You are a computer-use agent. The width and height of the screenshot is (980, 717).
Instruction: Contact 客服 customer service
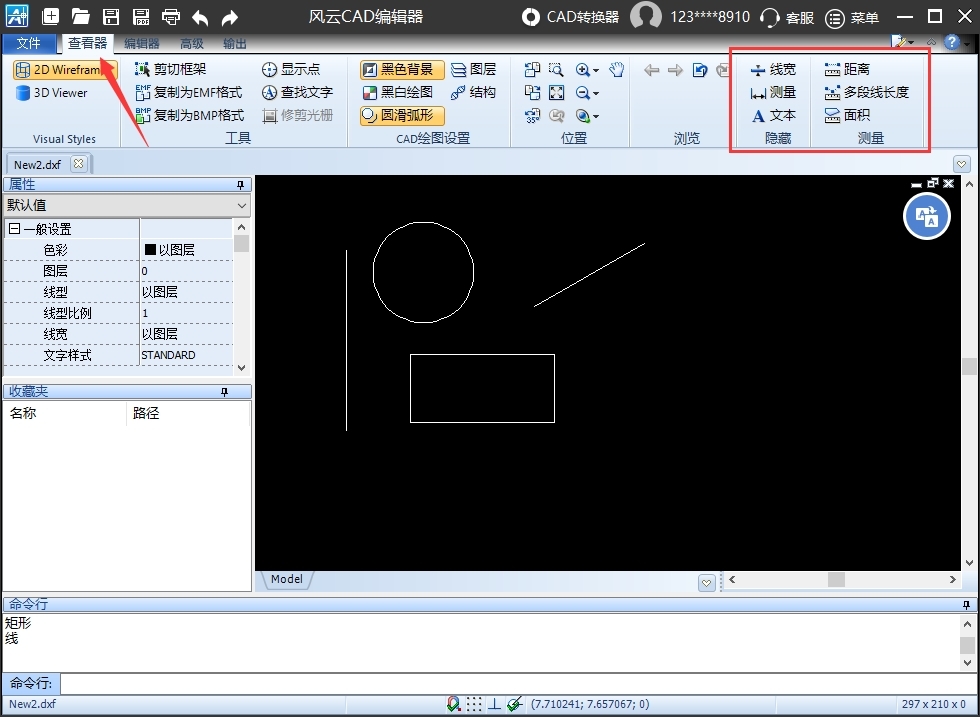788,18
